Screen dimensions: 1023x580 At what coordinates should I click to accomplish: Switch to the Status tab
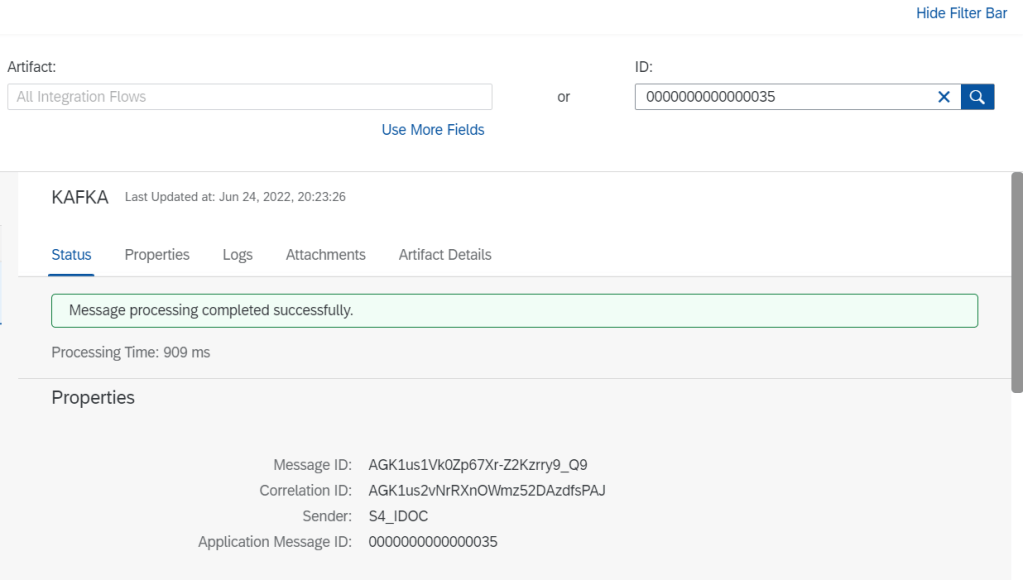pos(71,255)
